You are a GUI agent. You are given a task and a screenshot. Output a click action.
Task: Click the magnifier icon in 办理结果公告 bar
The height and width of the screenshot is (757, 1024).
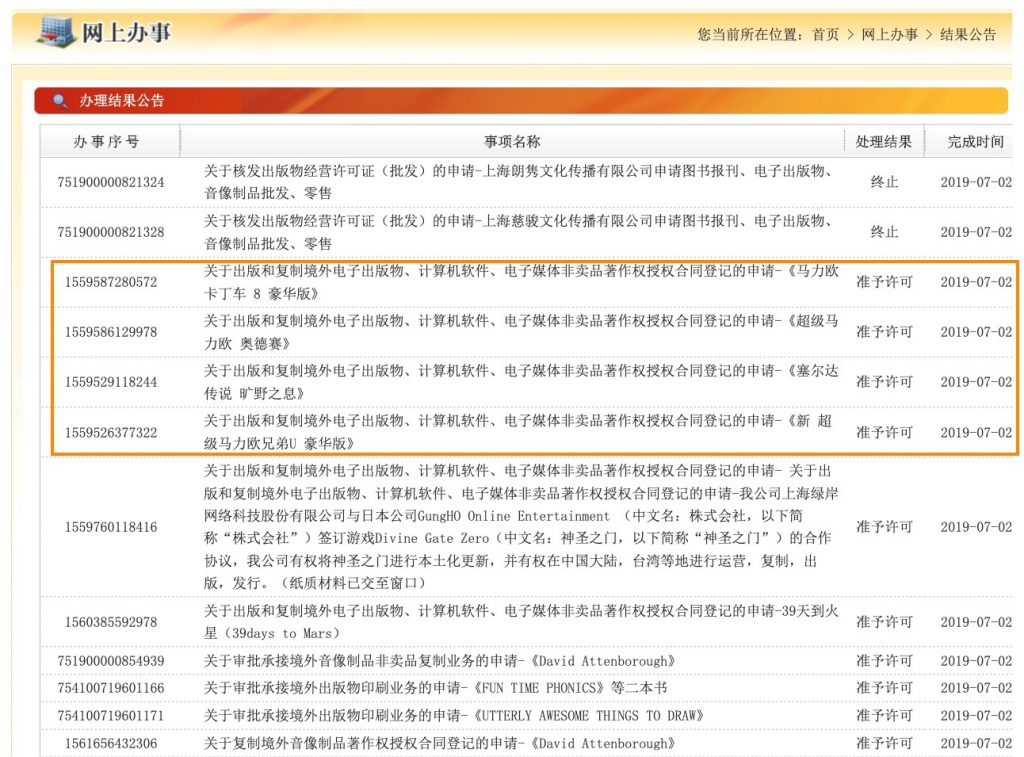60,101
